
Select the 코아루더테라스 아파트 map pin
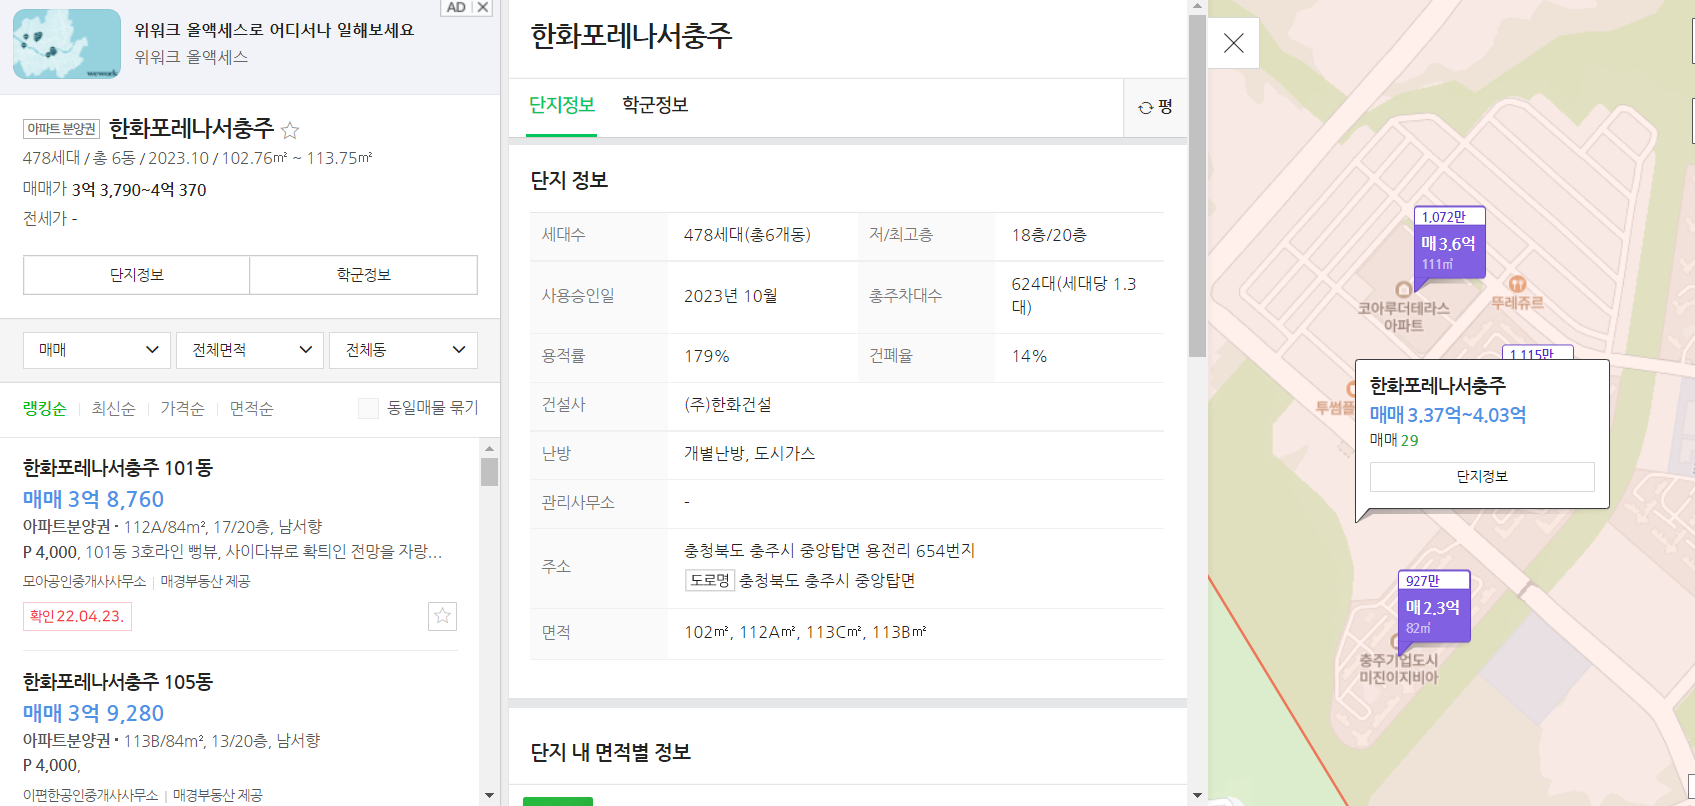point(1403,308)
